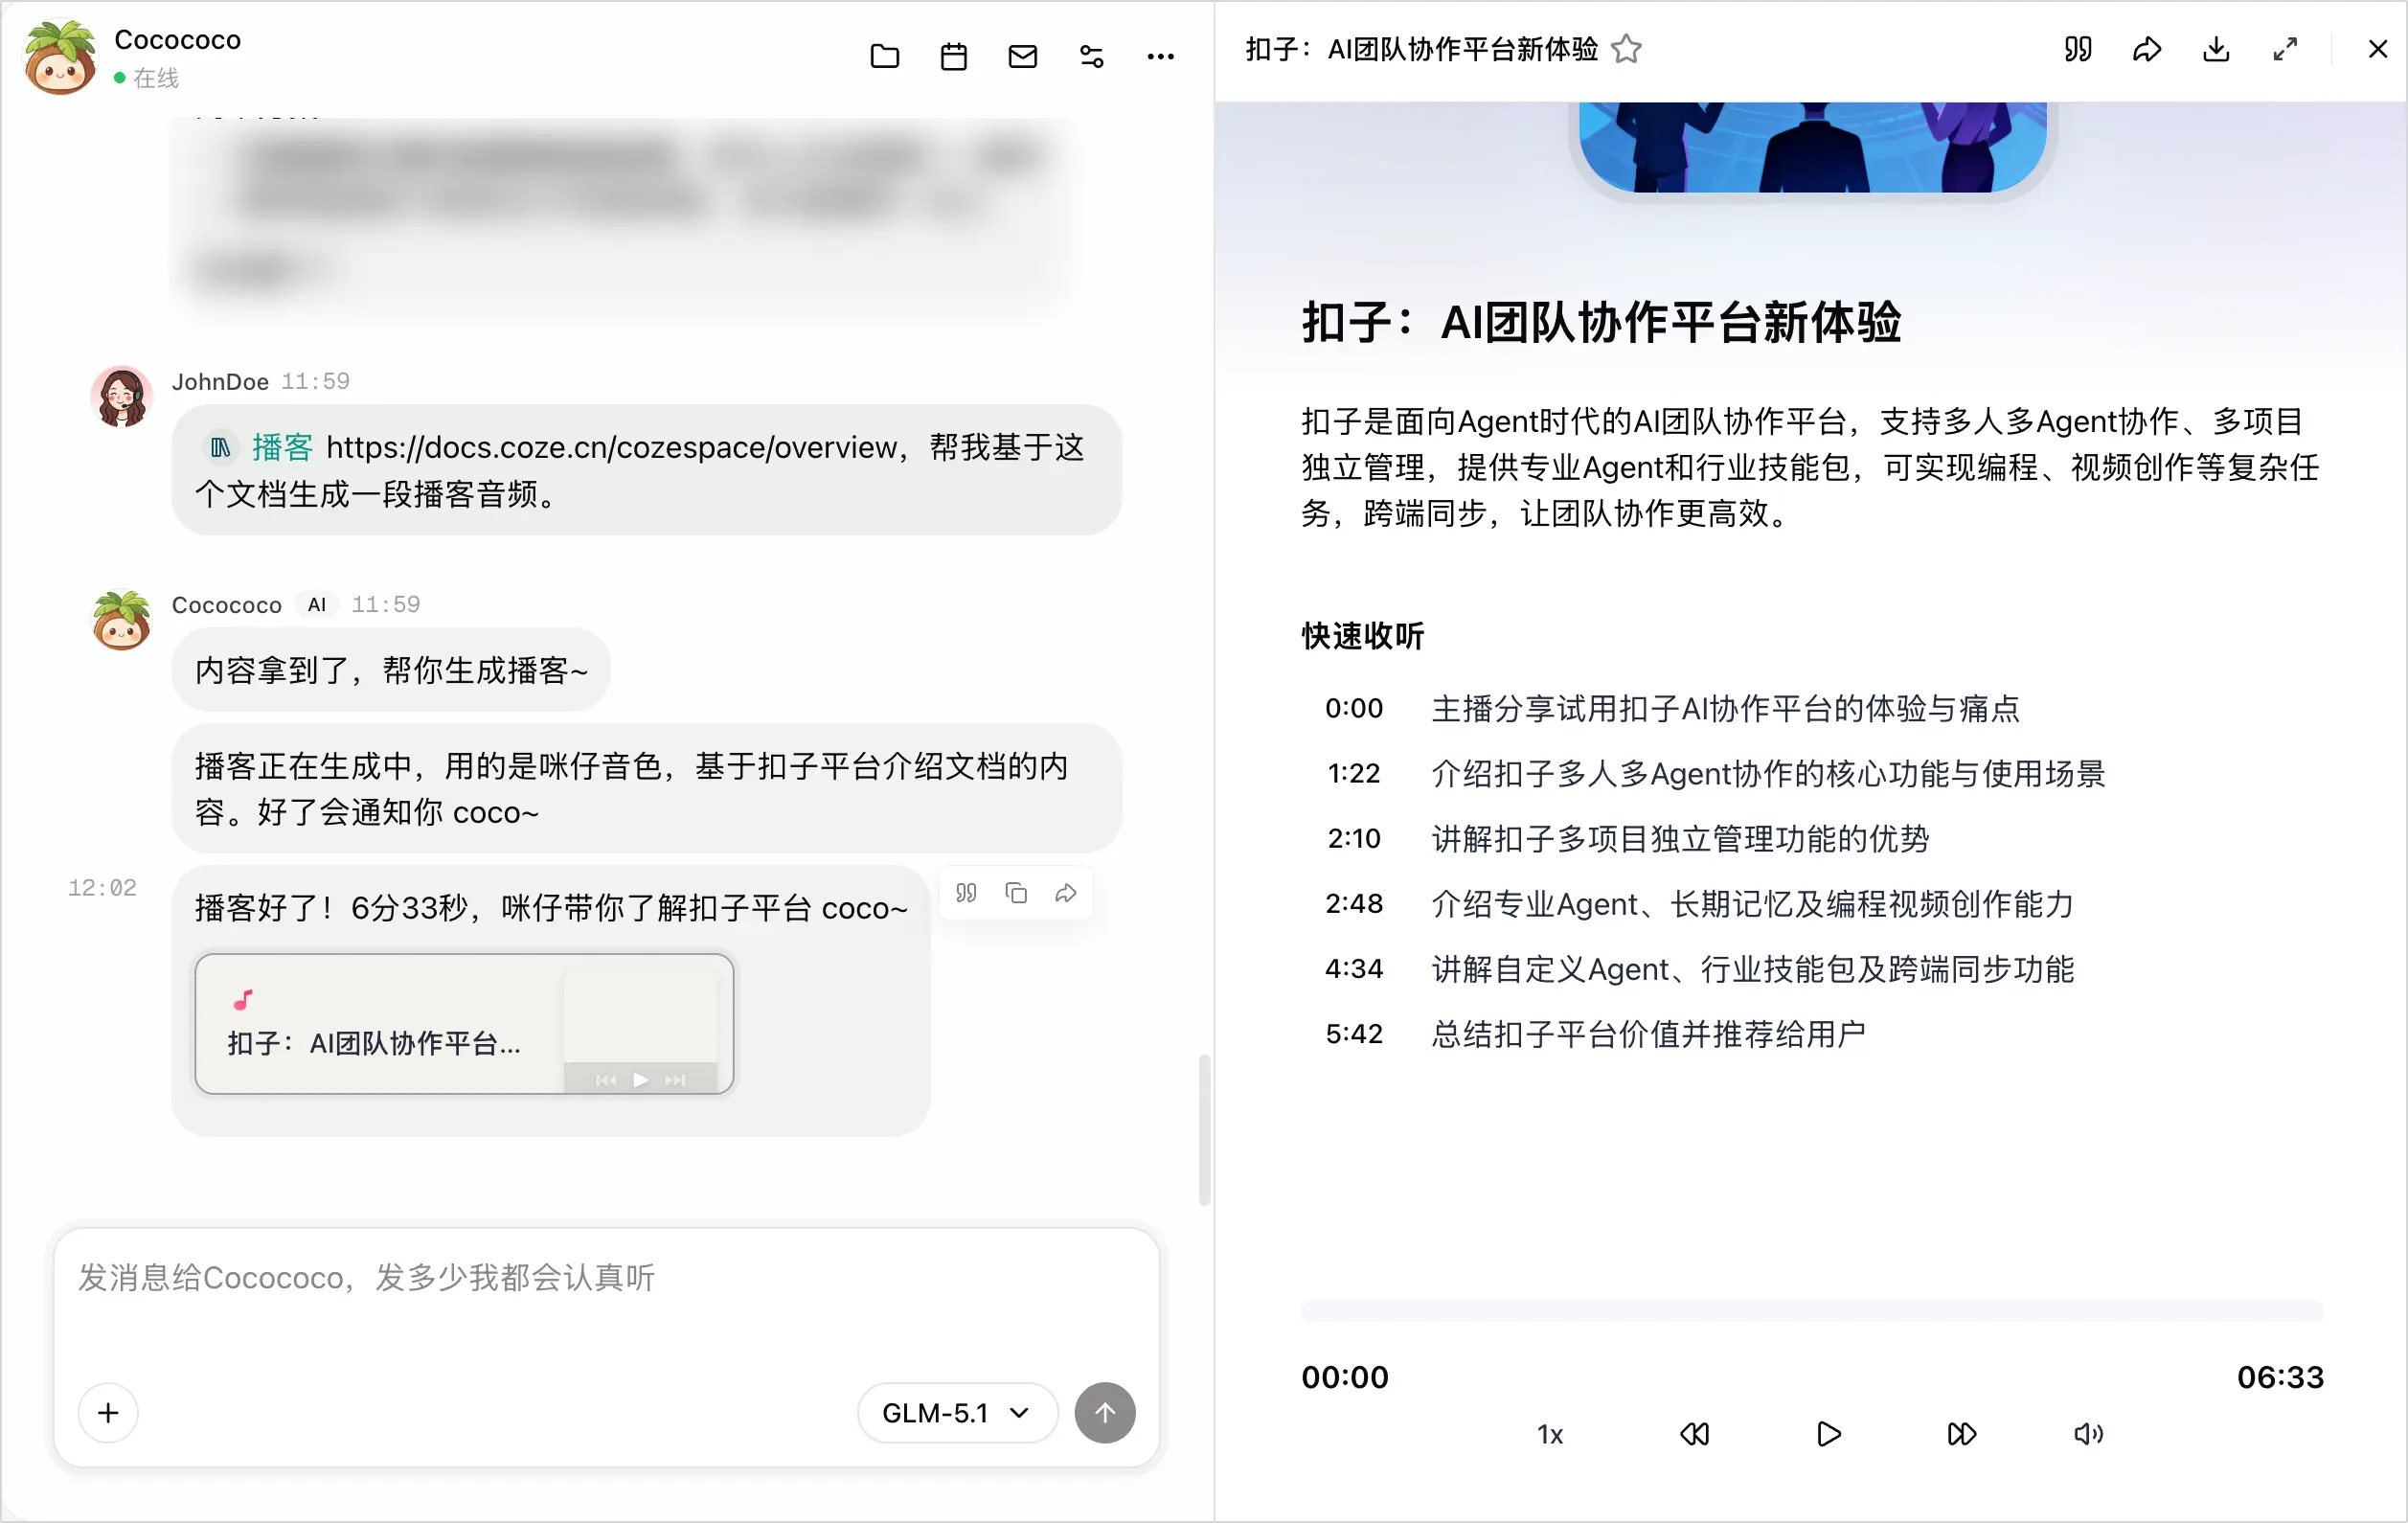
Task: Open the settings sliders icon in header
Action: [1091, 56]
